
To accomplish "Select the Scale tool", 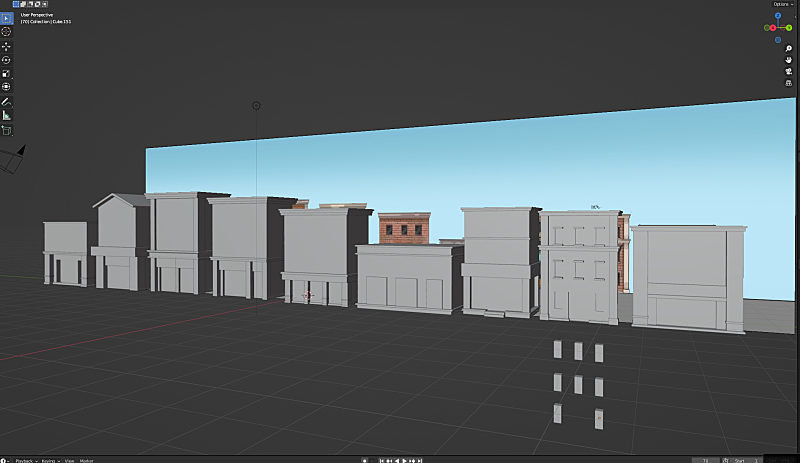I will click(x=6, y=74).
